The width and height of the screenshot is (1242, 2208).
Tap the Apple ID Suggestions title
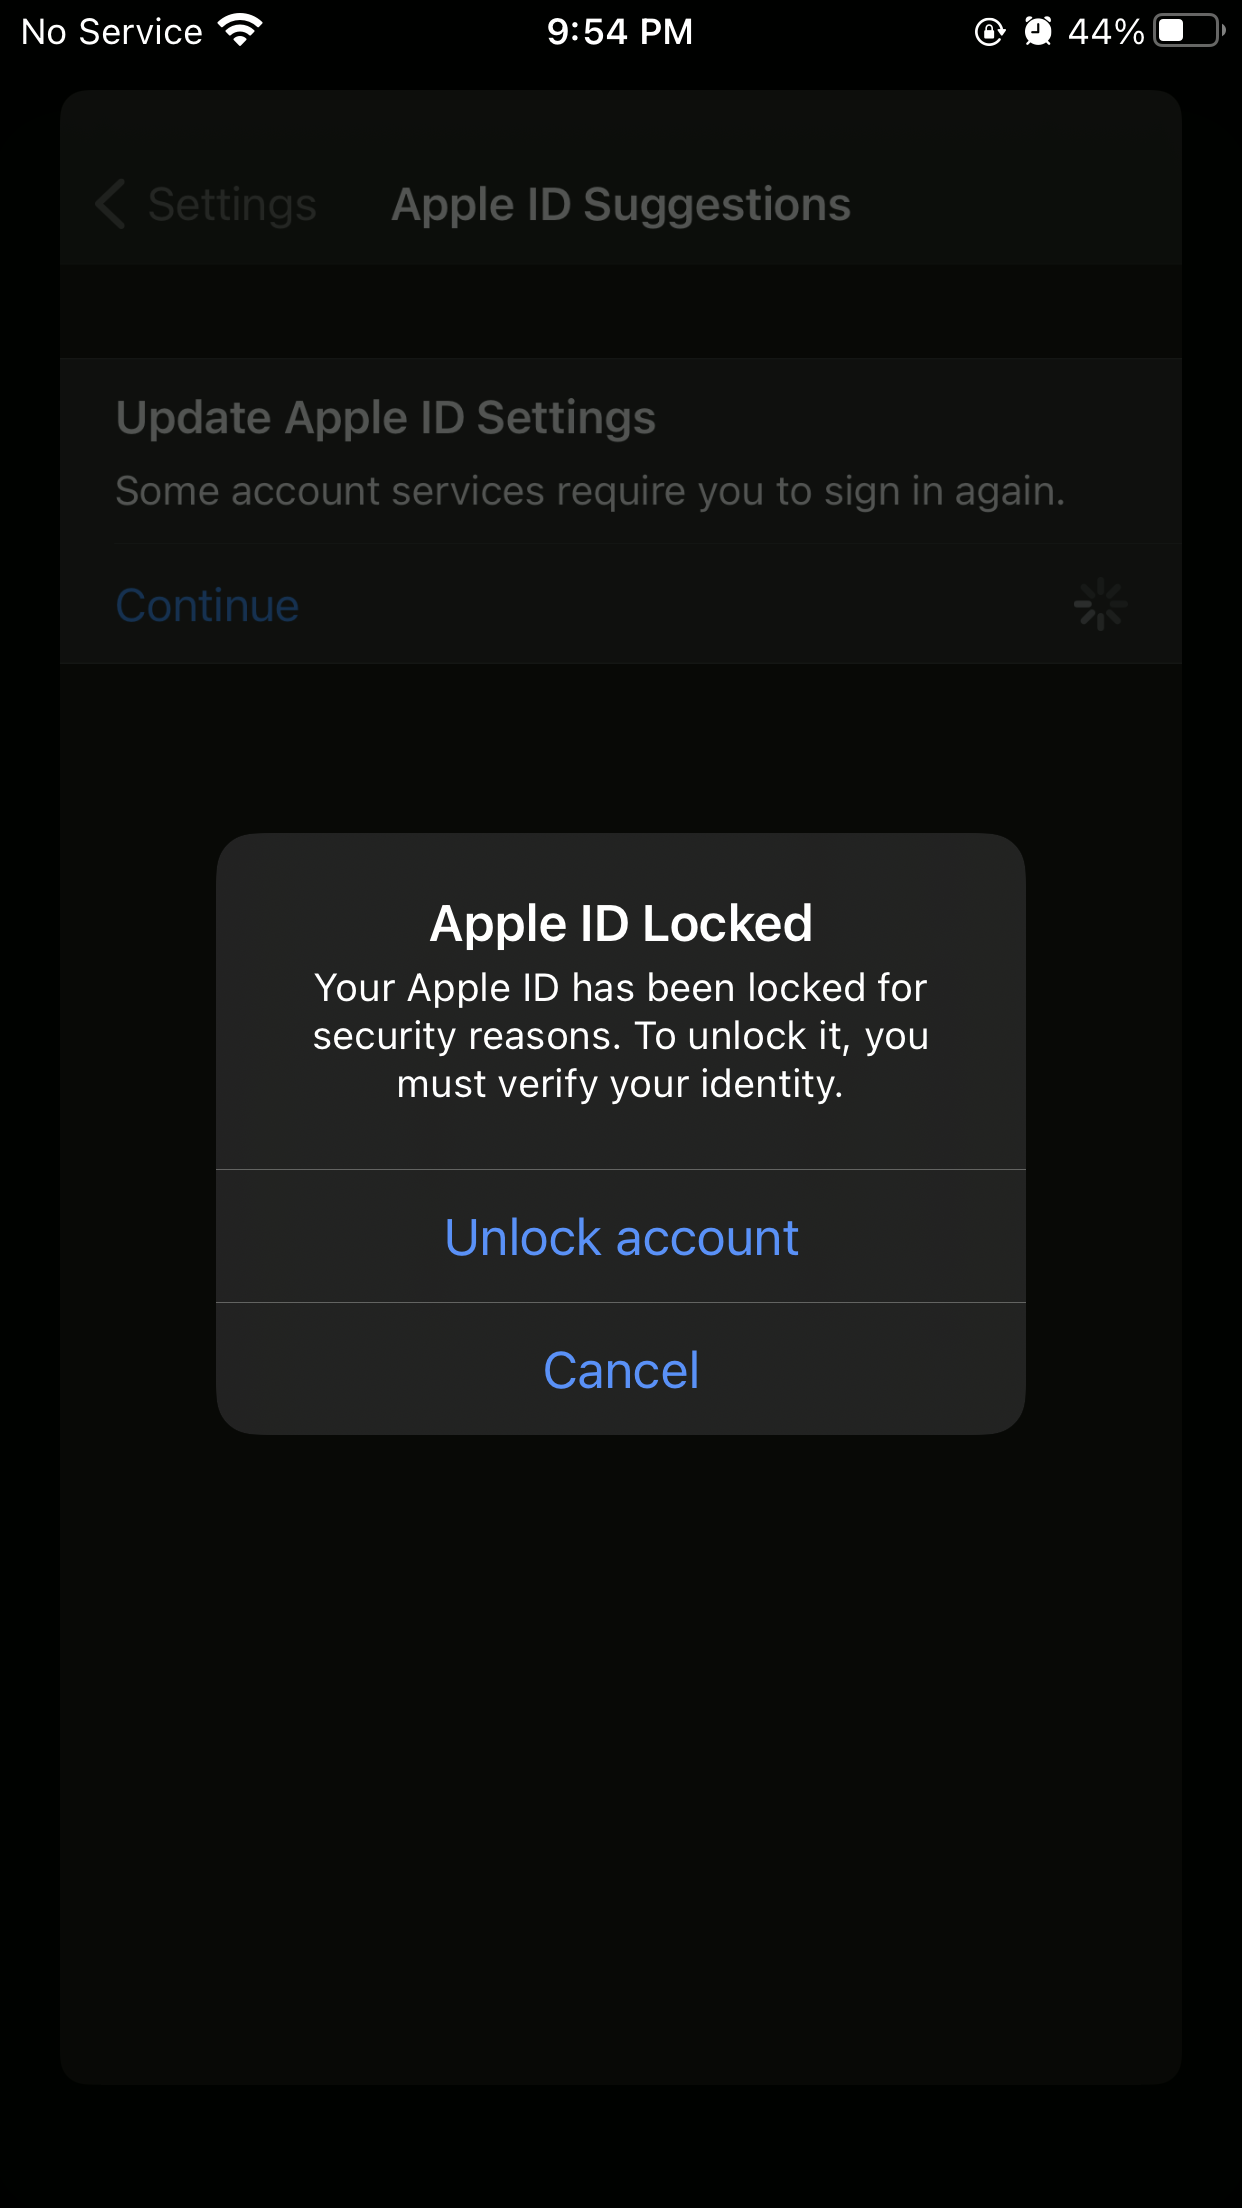[621, 205]
